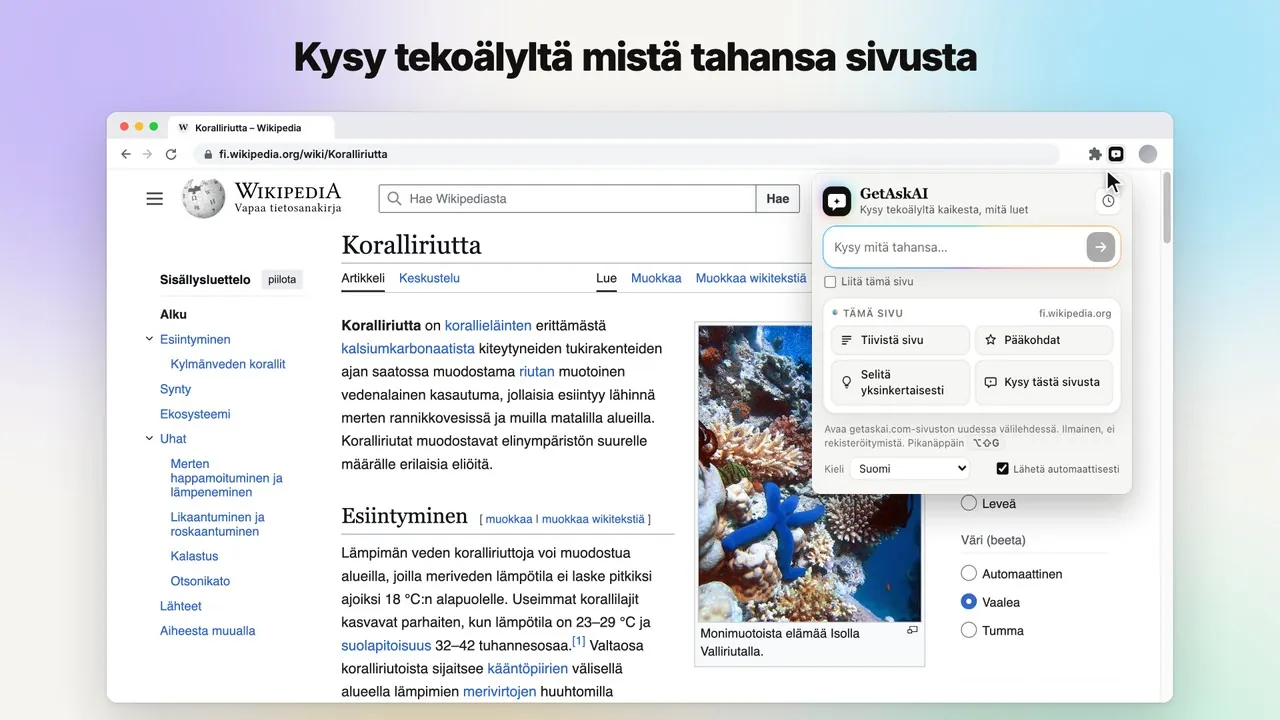Select the 'Tumma' color radio button
Screen dimensions: 1280x720
968,630
